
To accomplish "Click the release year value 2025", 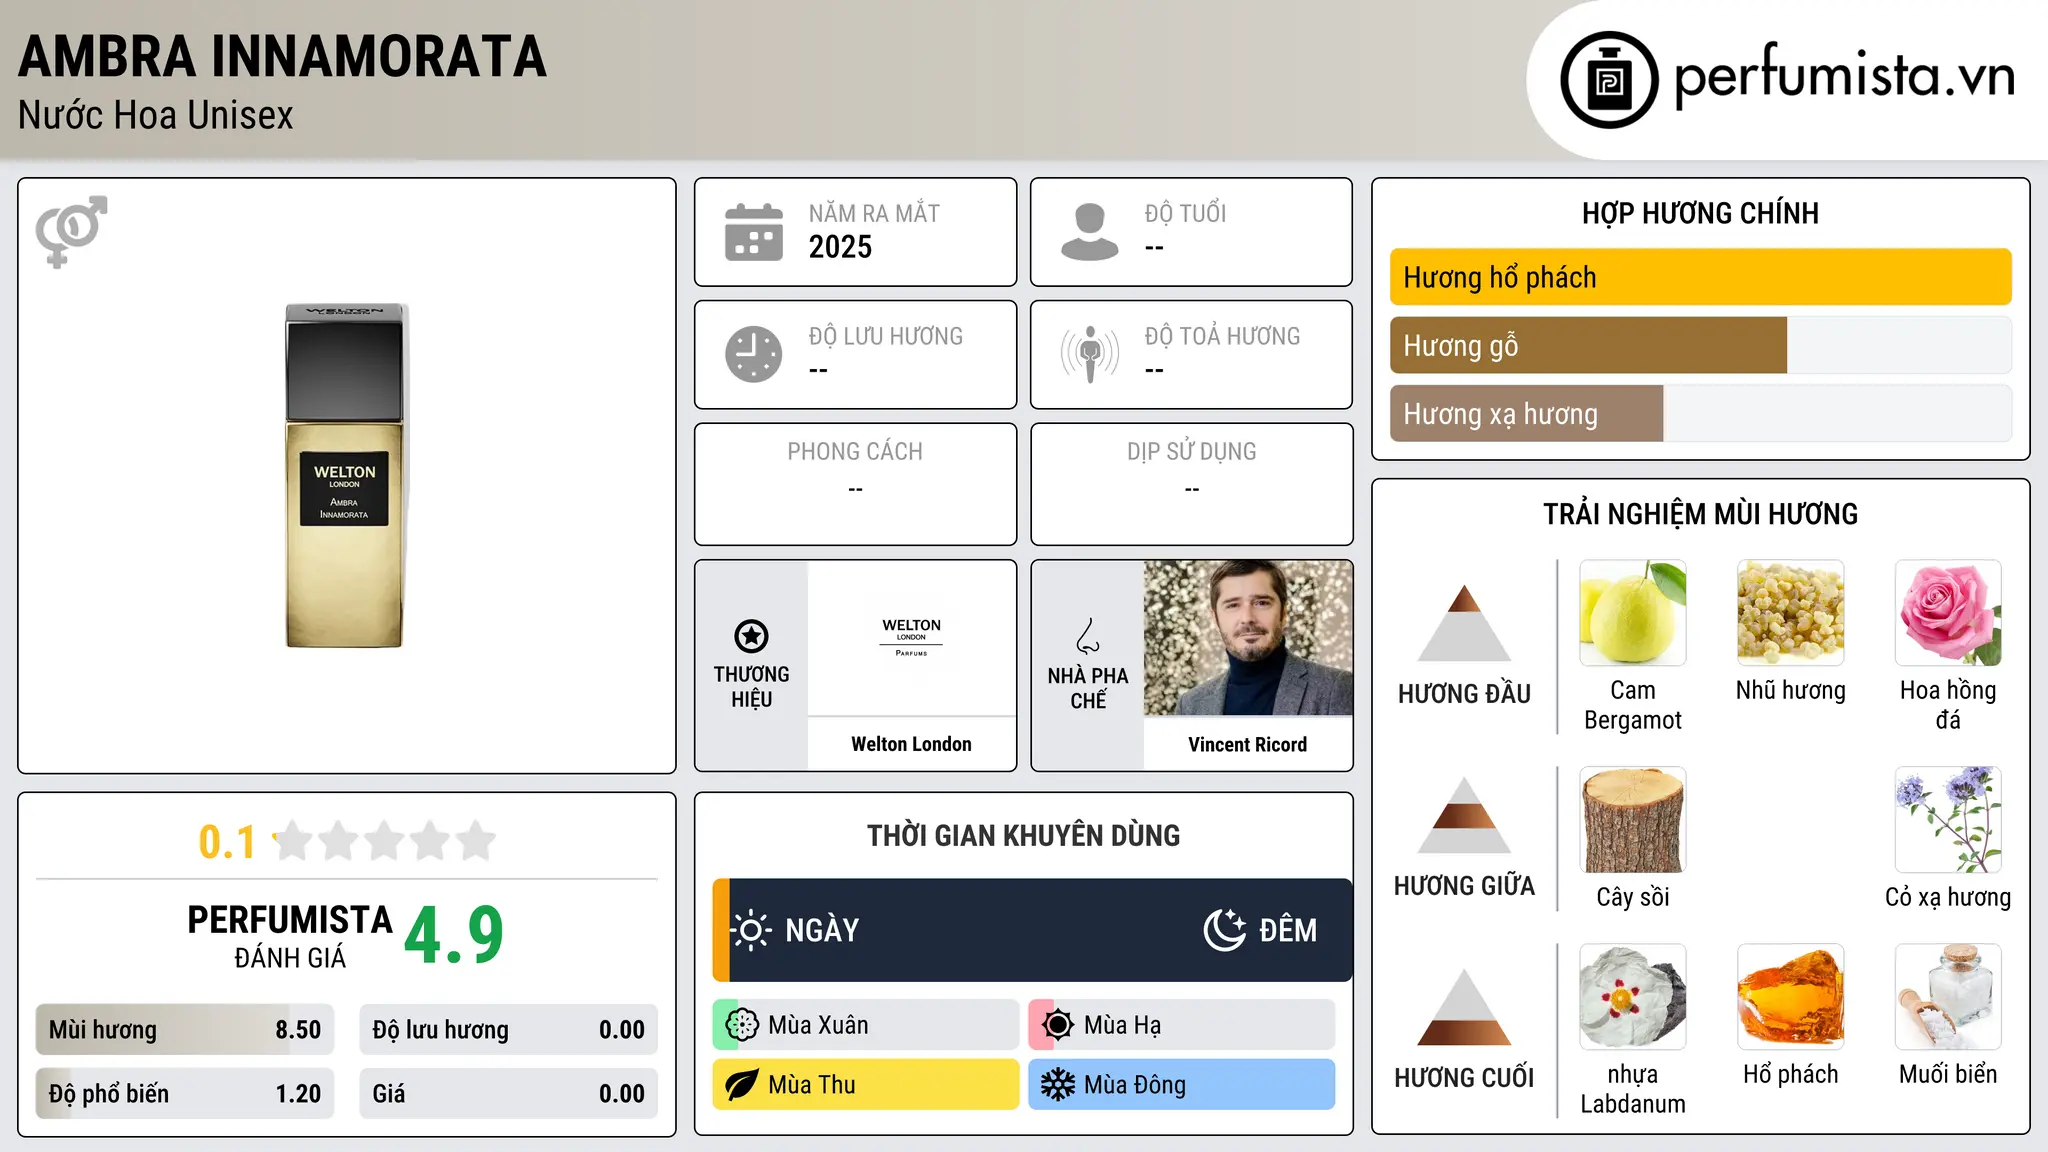I will coord(840,247).
